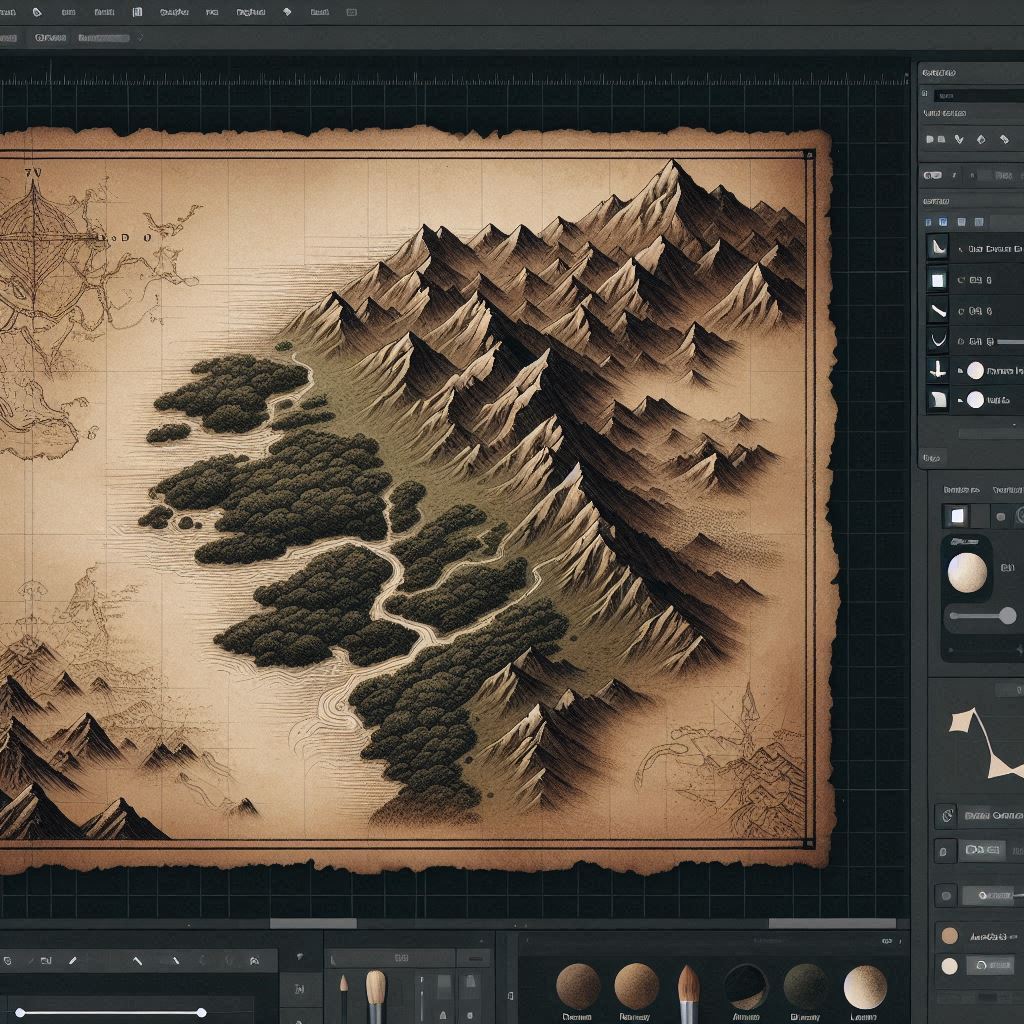Select the layer with the diagonal stroke thumbnail
The image size is (1024, 1024).
pos(938,310)
